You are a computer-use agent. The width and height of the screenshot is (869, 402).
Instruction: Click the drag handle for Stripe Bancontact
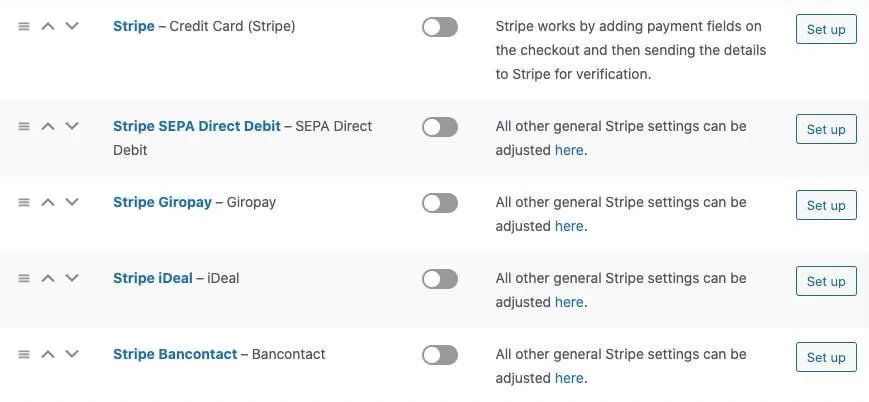(24, 355)
